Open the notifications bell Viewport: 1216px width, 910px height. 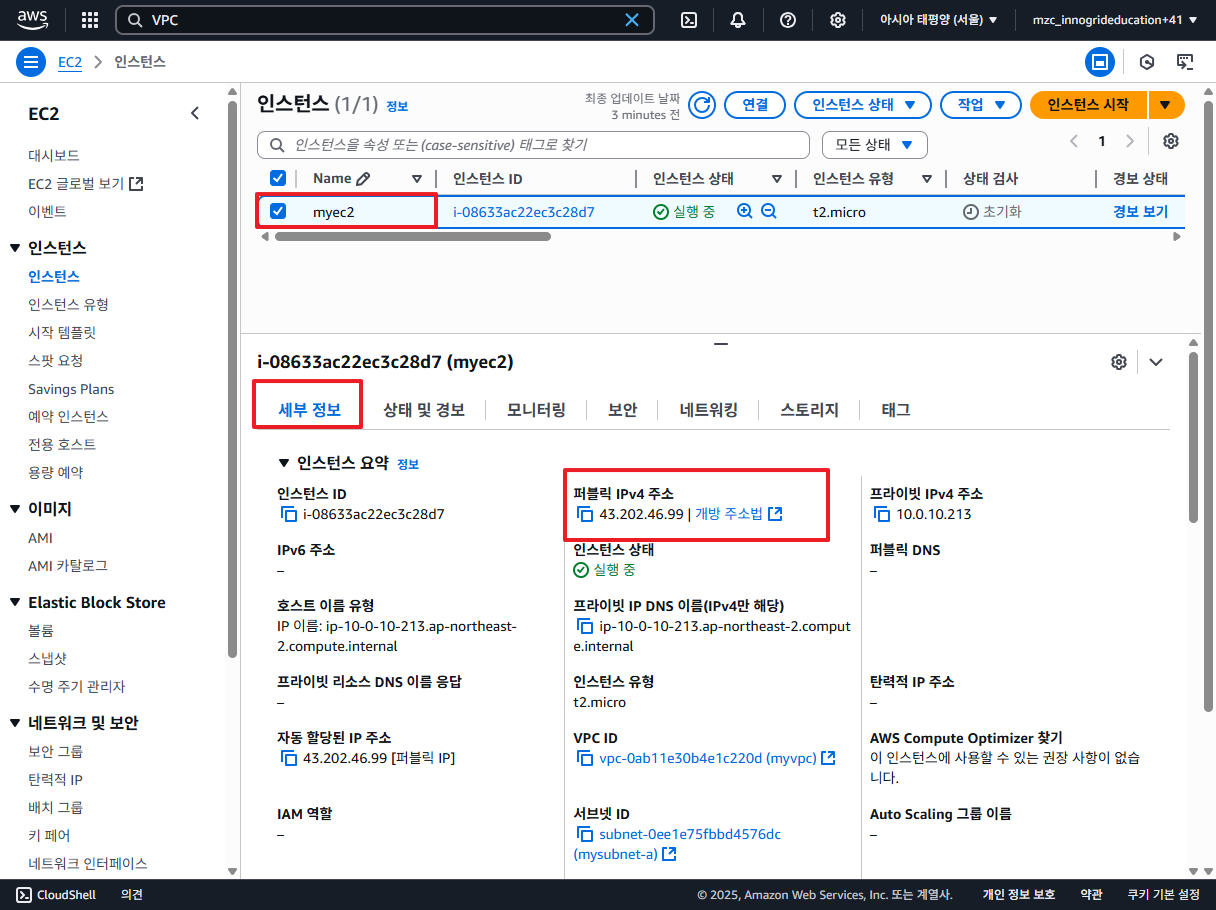pyautogui.click(x=738, y=20)
